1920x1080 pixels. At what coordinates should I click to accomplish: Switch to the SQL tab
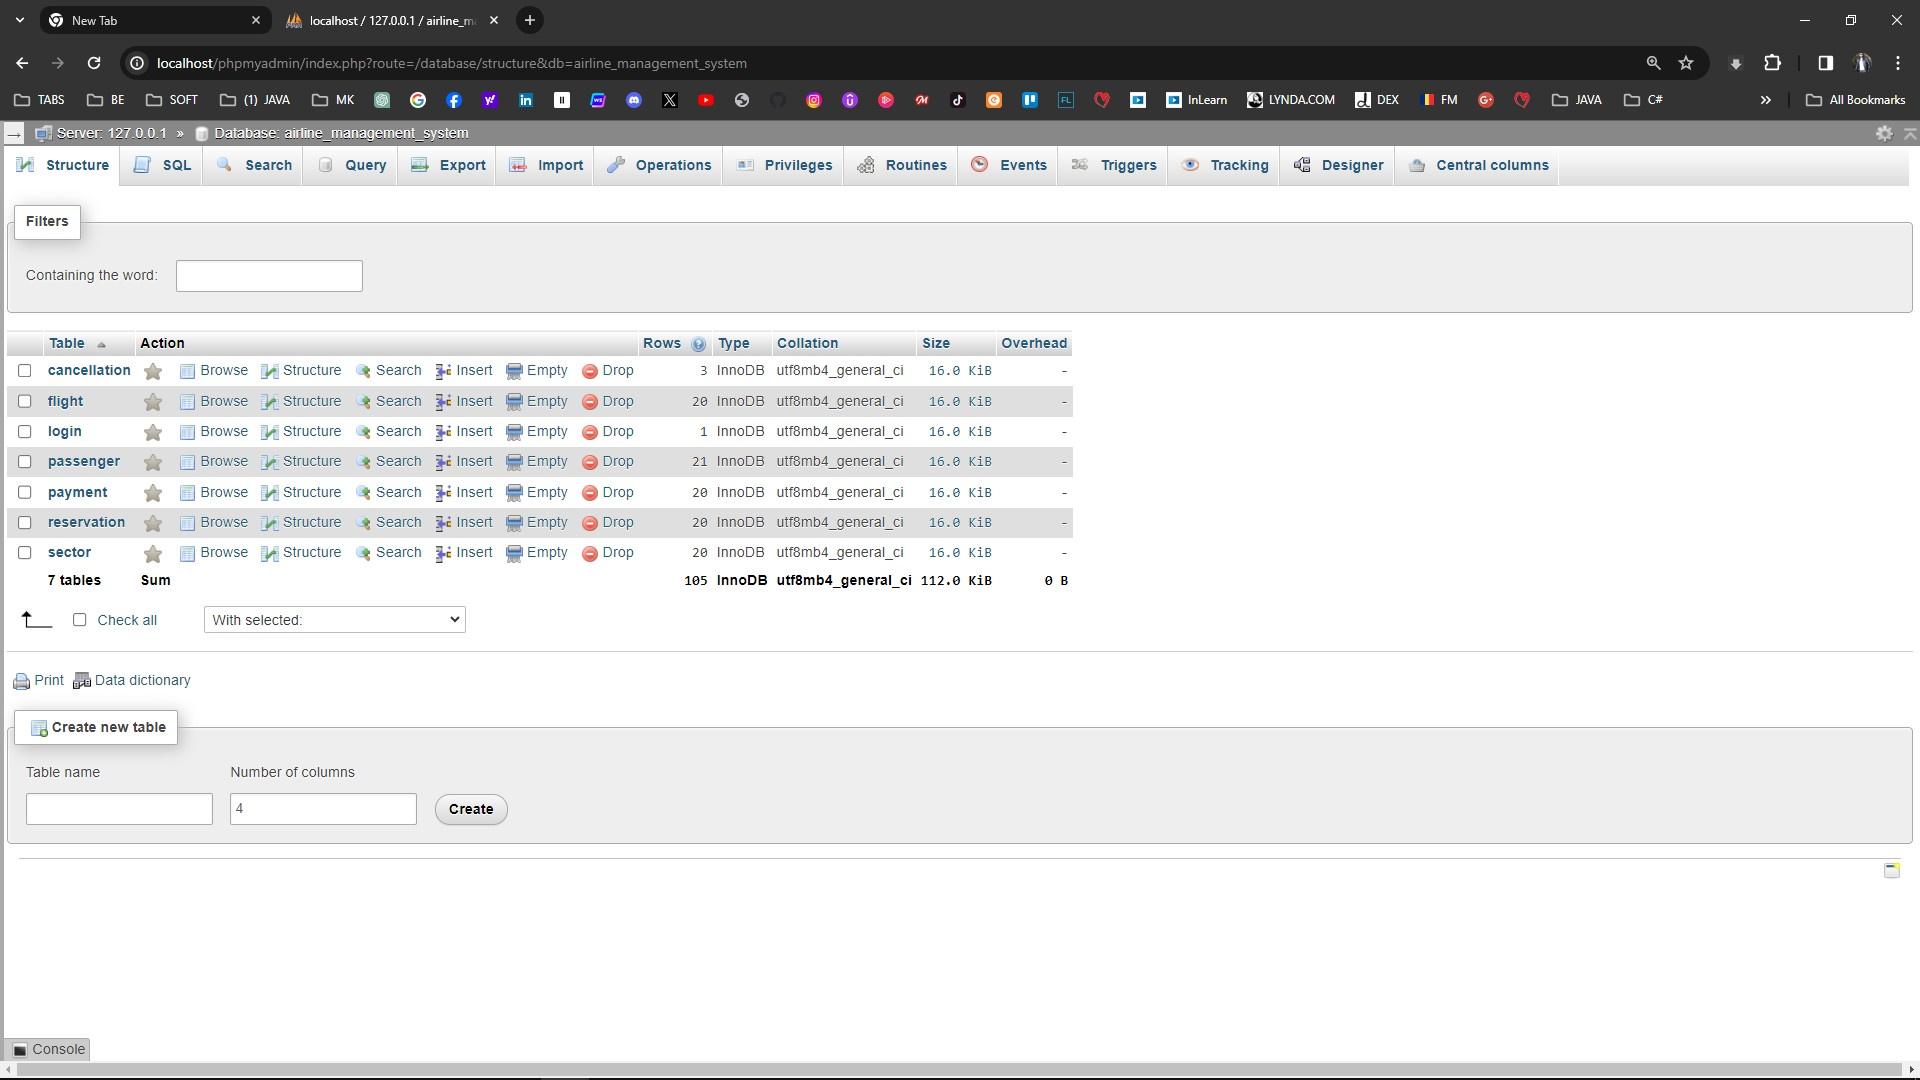point(161,165)
